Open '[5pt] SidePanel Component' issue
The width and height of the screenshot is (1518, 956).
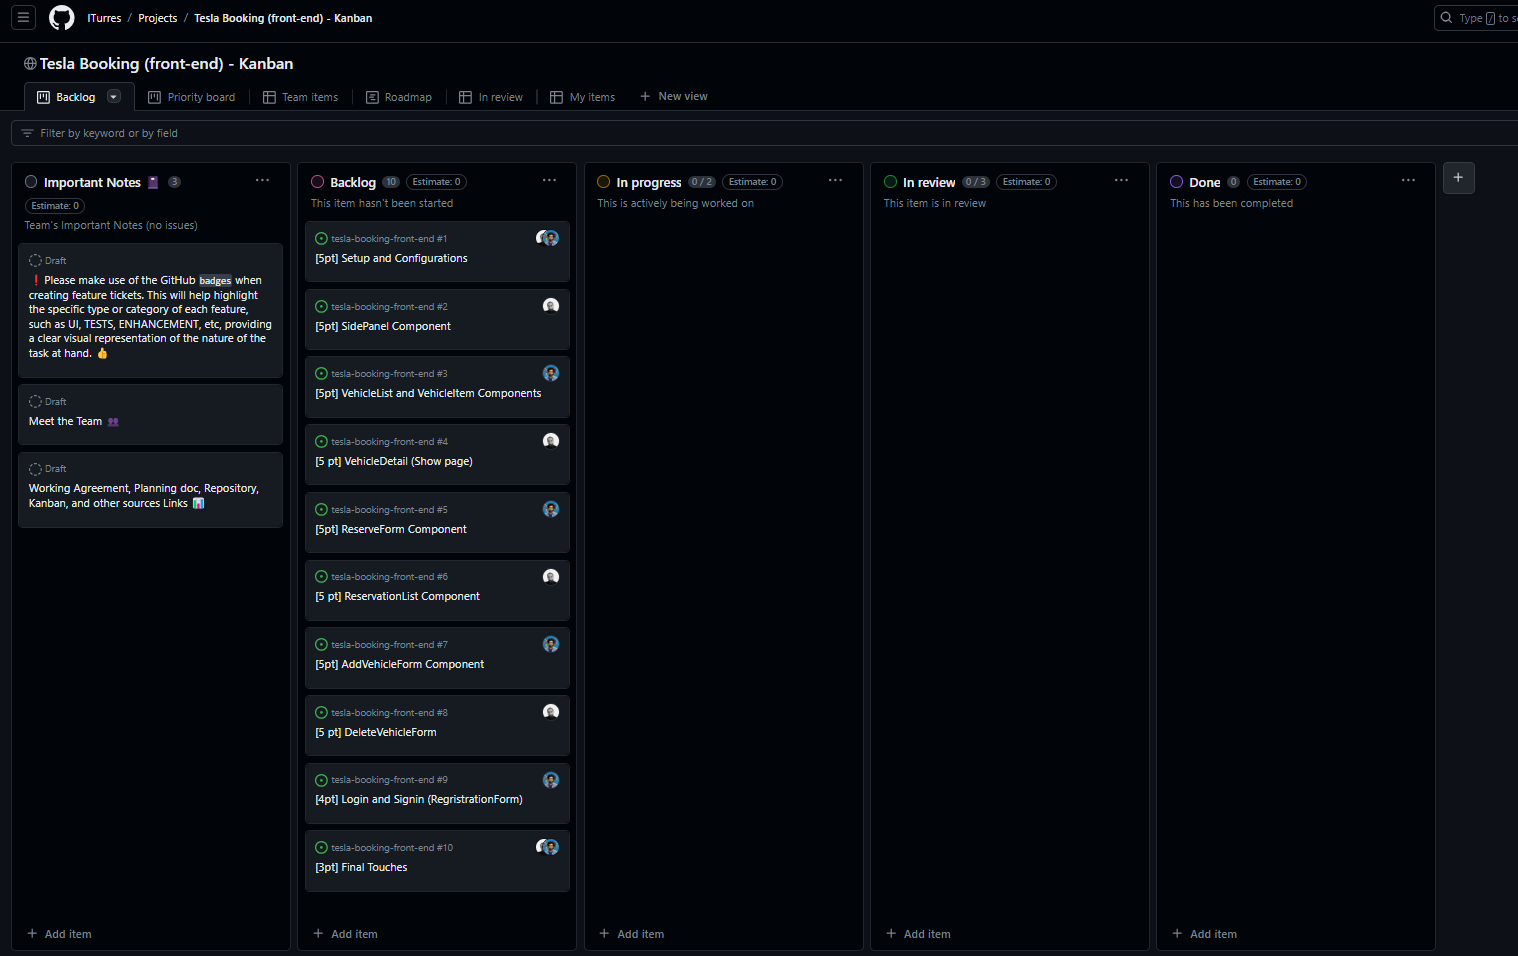click(383, 326)
